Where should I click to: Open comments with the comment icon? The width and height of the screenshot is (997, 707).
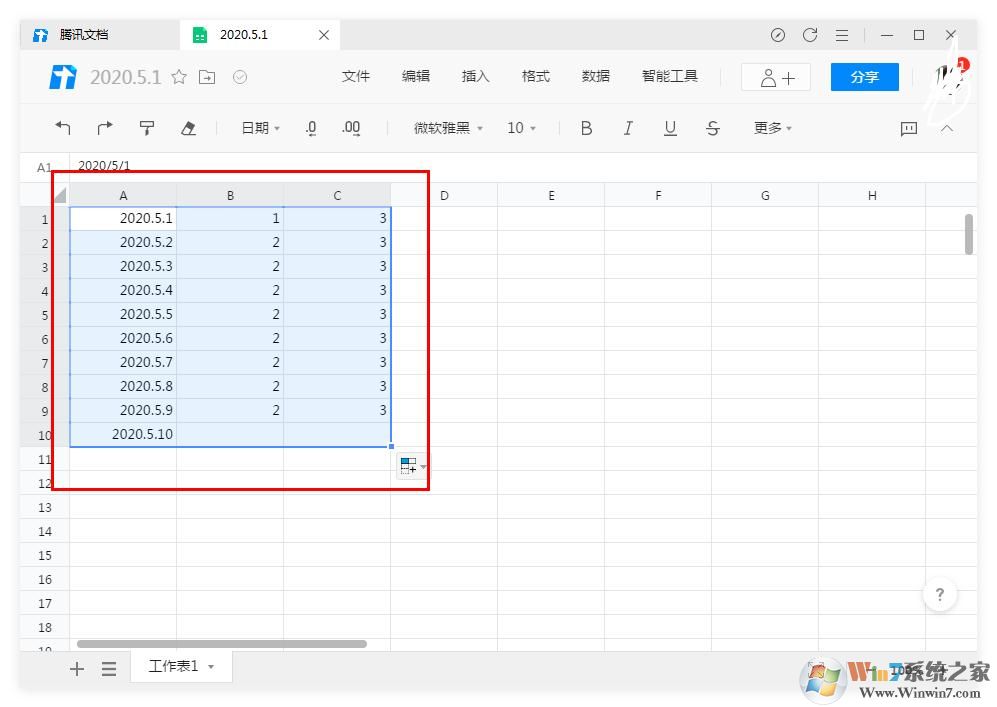click(x=907, y=128)
